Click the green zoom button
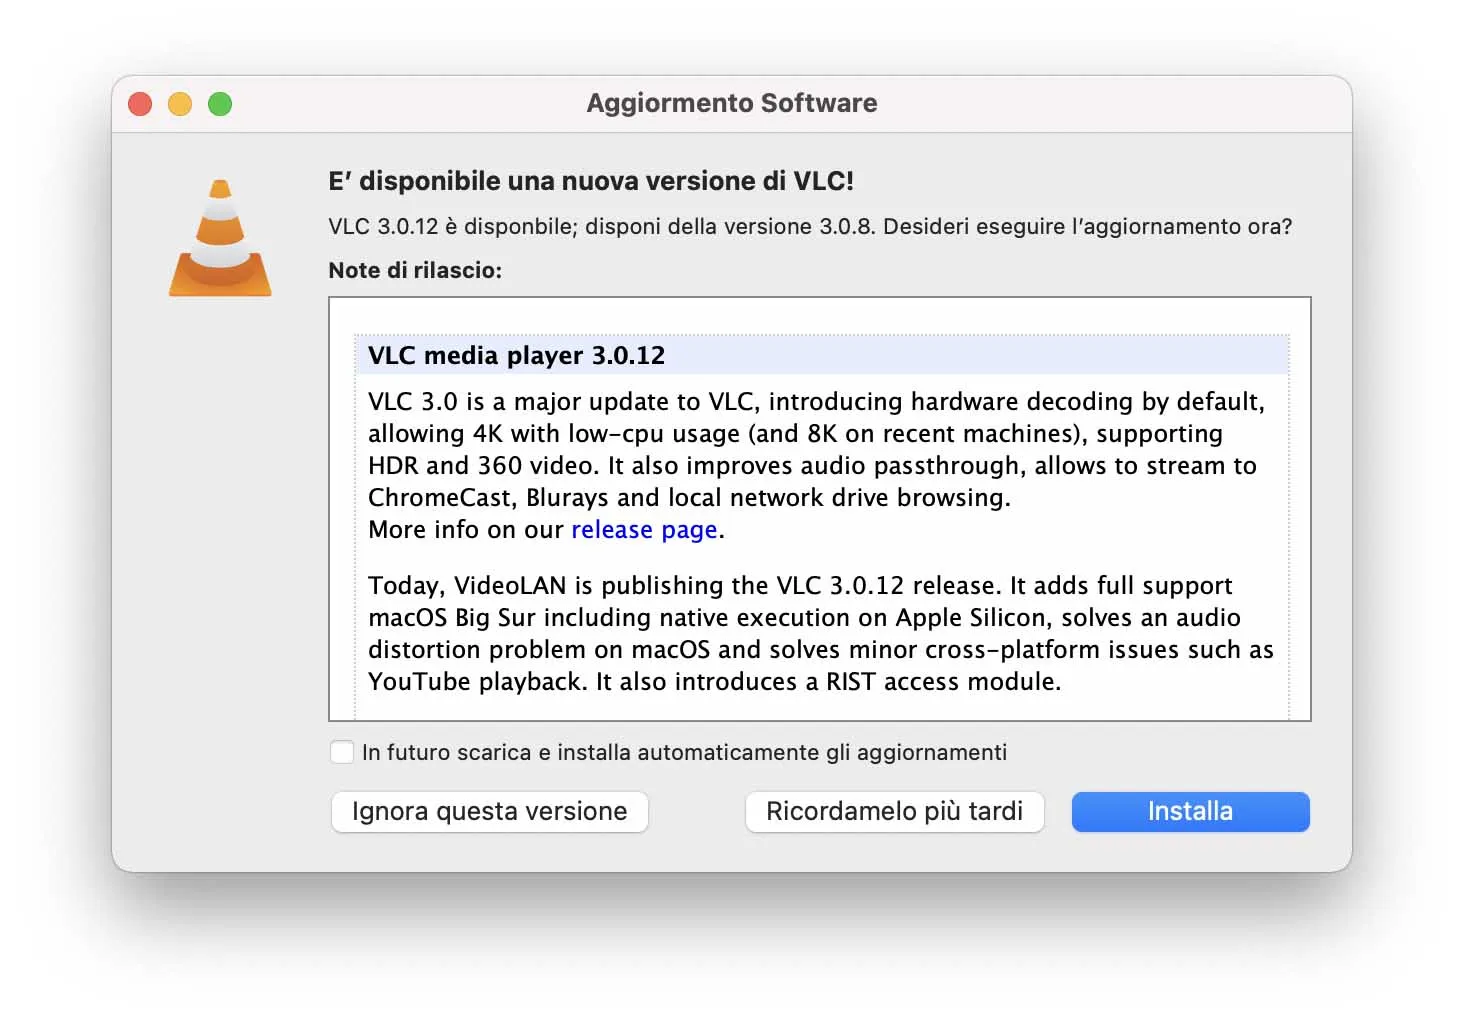Viewport: 1464px width, 1020px height. 220,103
